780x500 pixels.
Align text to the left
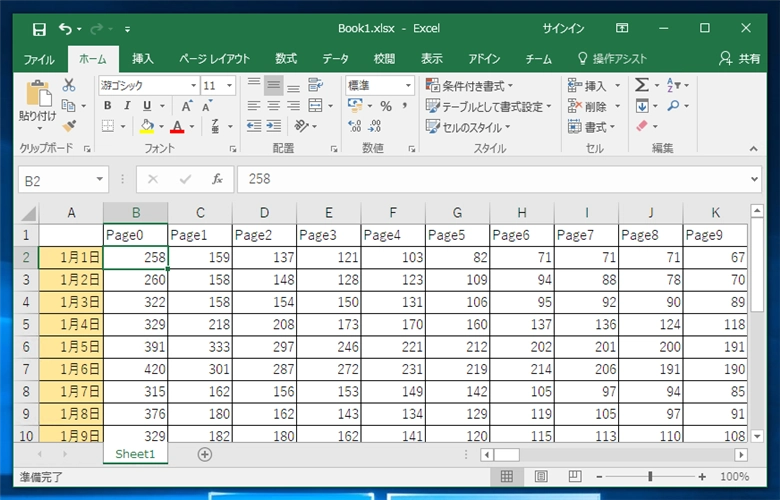pos(254,105)
